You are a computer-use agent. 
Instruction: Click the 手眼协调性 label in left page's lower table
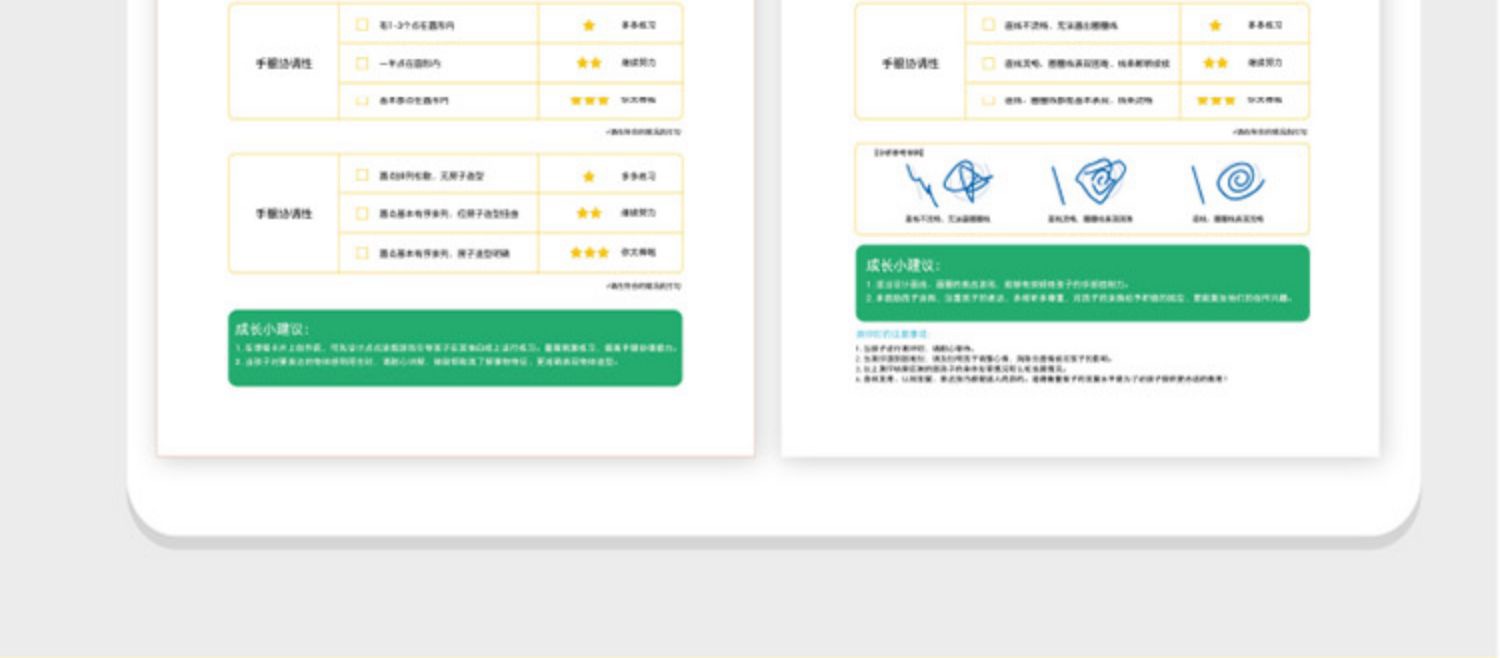pyautogui.click(x=284, y=214)
